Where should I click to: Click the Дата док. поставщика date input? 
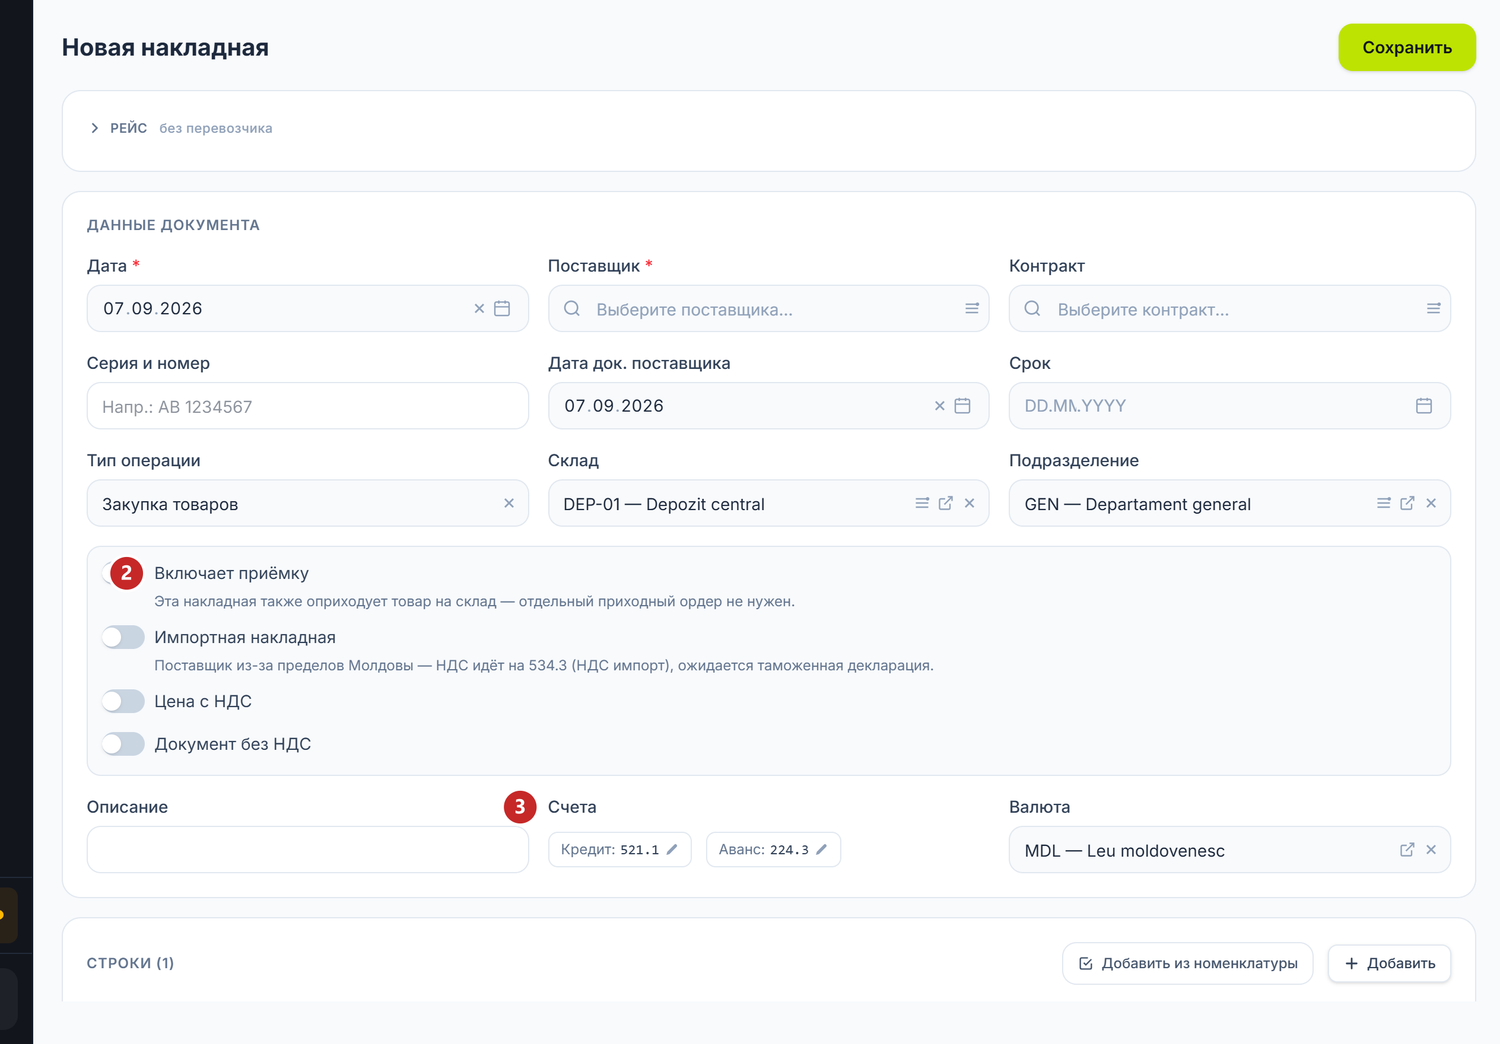(768, 406)
